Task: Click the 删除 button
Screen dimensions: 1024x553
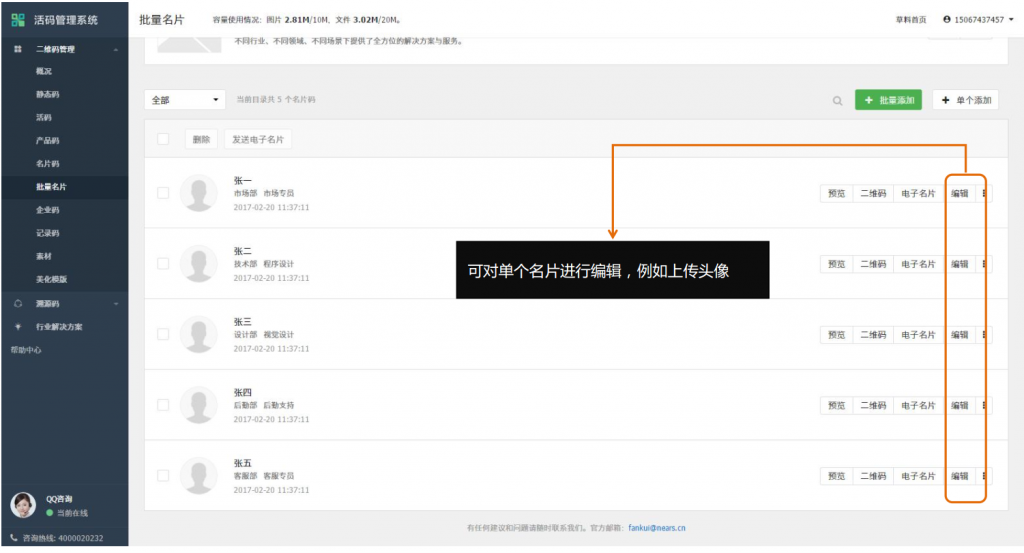Action: (201, 139)
